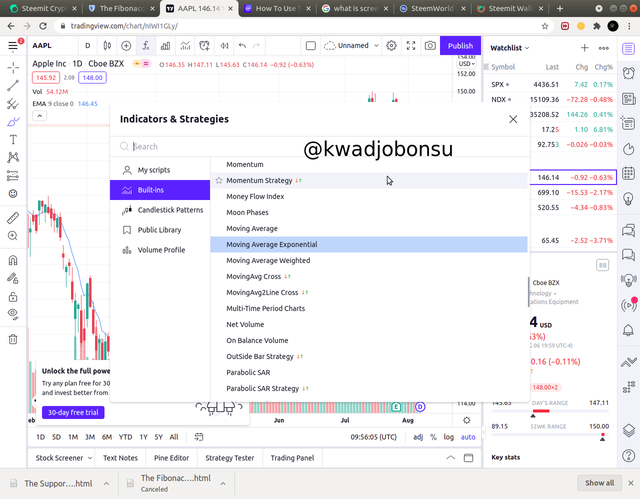
Task: Expand the bottom panel with chevron
Action: coord(450,458)
